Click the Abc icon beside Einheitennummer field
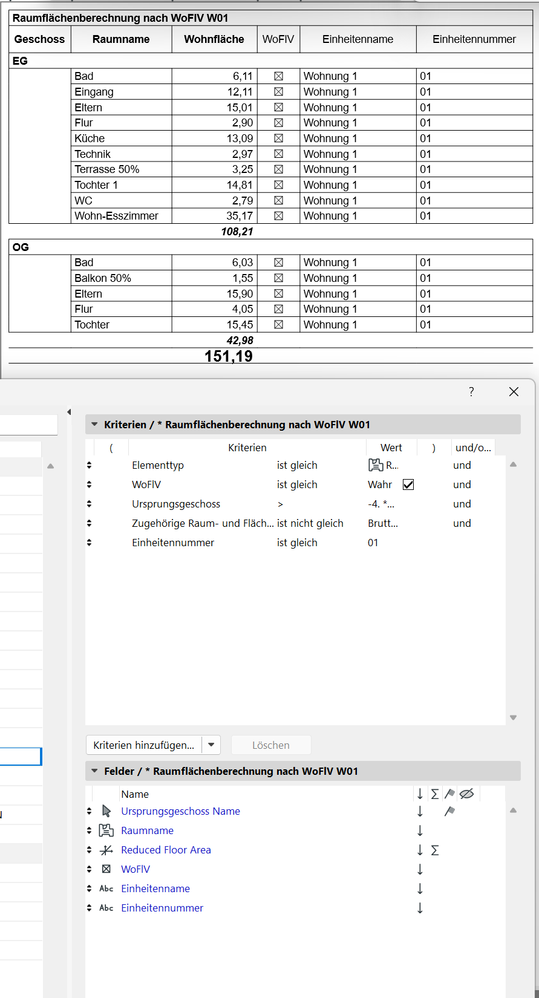Screen dimensions: 539x998 (x=106, y=908)
